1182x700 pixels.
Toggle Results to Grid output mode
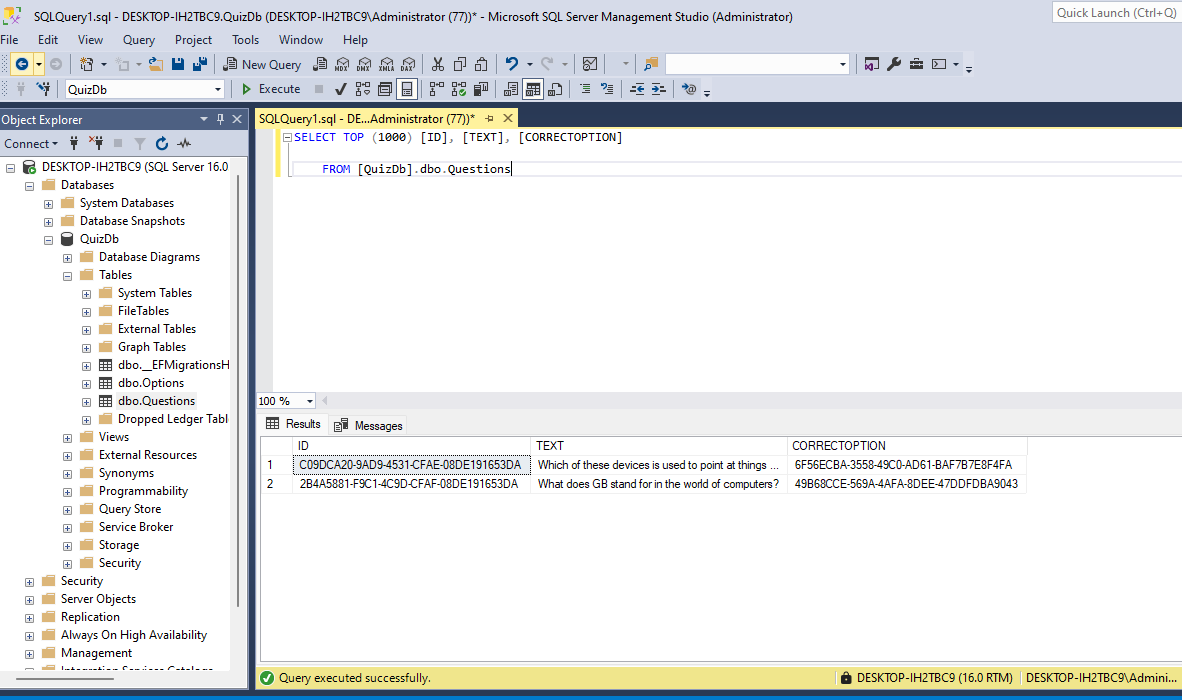tap(533, 89)
